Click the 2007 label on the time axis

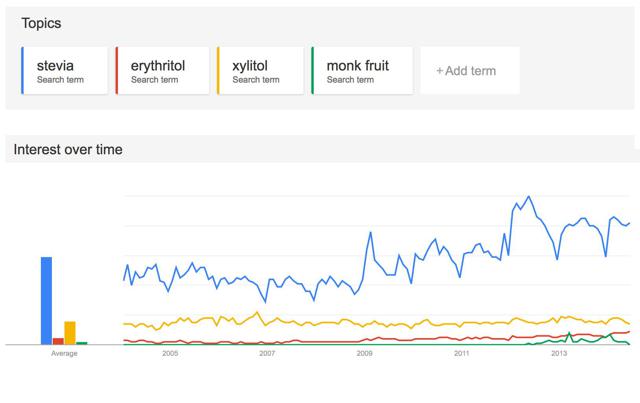[x=267, y=353]
